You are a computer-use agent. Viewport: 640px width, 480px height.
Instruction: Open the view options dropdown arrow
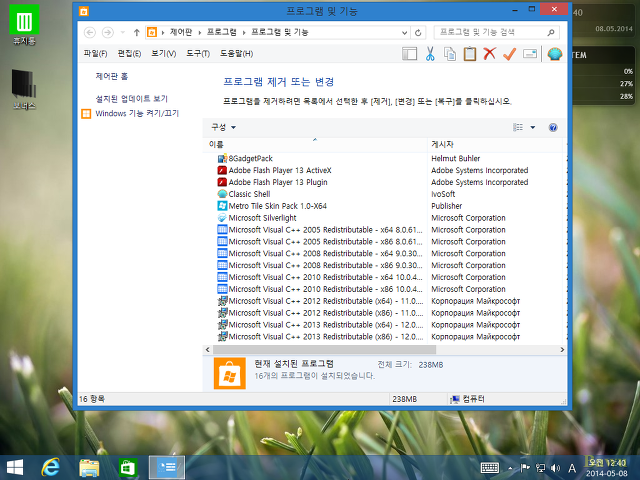click(533, 127)
